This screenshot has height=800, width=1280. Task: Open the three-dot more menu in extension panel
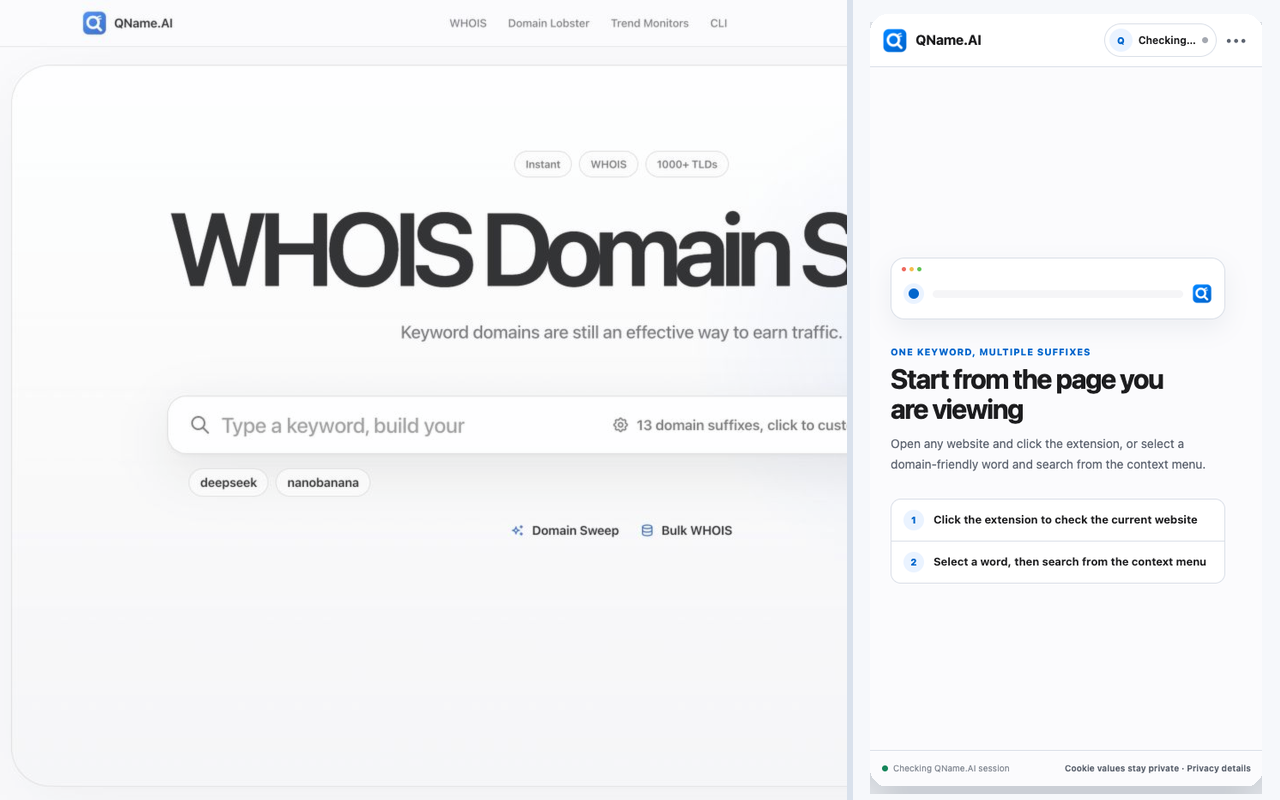pyautogui.click(x=1236, y=41)
